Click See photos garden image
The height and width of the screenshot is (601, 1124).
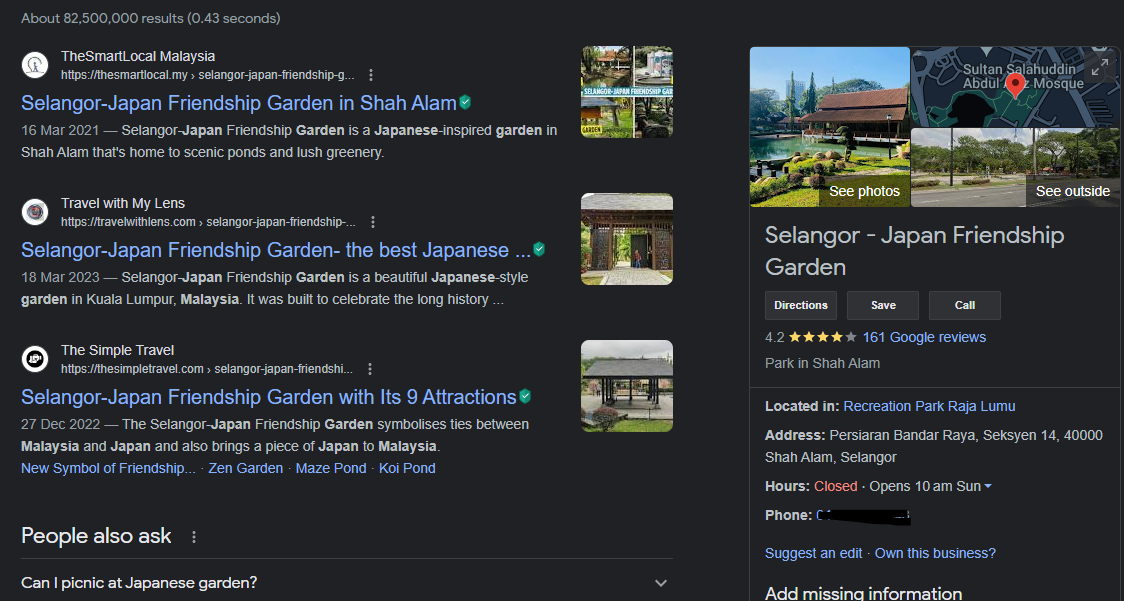pos(829,127)
